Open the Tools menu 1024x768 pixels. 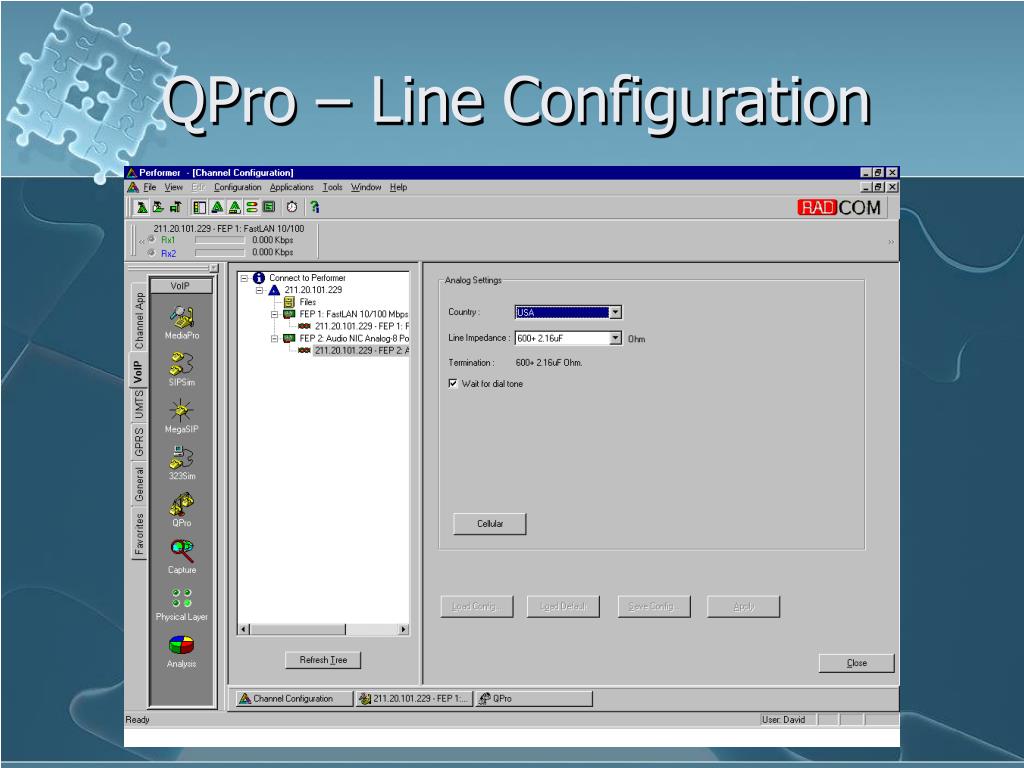(x=332, y=187)
